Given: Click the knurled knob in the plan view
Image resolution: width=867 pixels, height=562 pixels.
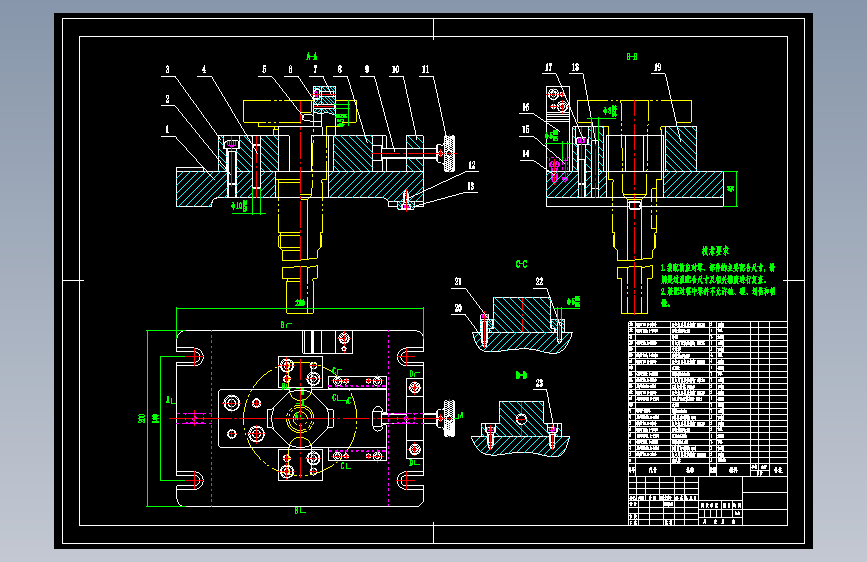Looking at the screenshot, I should [x=450, y=419].
